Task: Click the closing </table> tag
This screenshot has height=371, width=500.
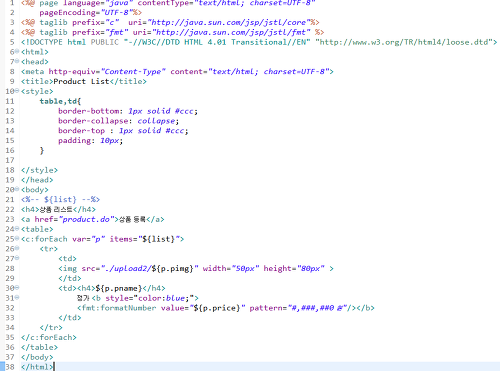Action: click(x=39, y=347)
